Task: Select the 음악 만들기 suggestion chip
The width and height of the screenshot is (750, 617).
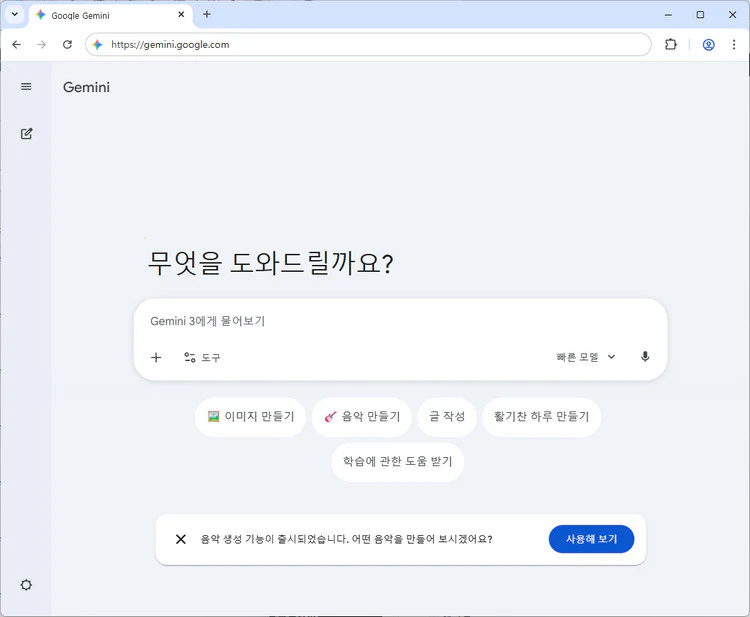Action: 362,417
